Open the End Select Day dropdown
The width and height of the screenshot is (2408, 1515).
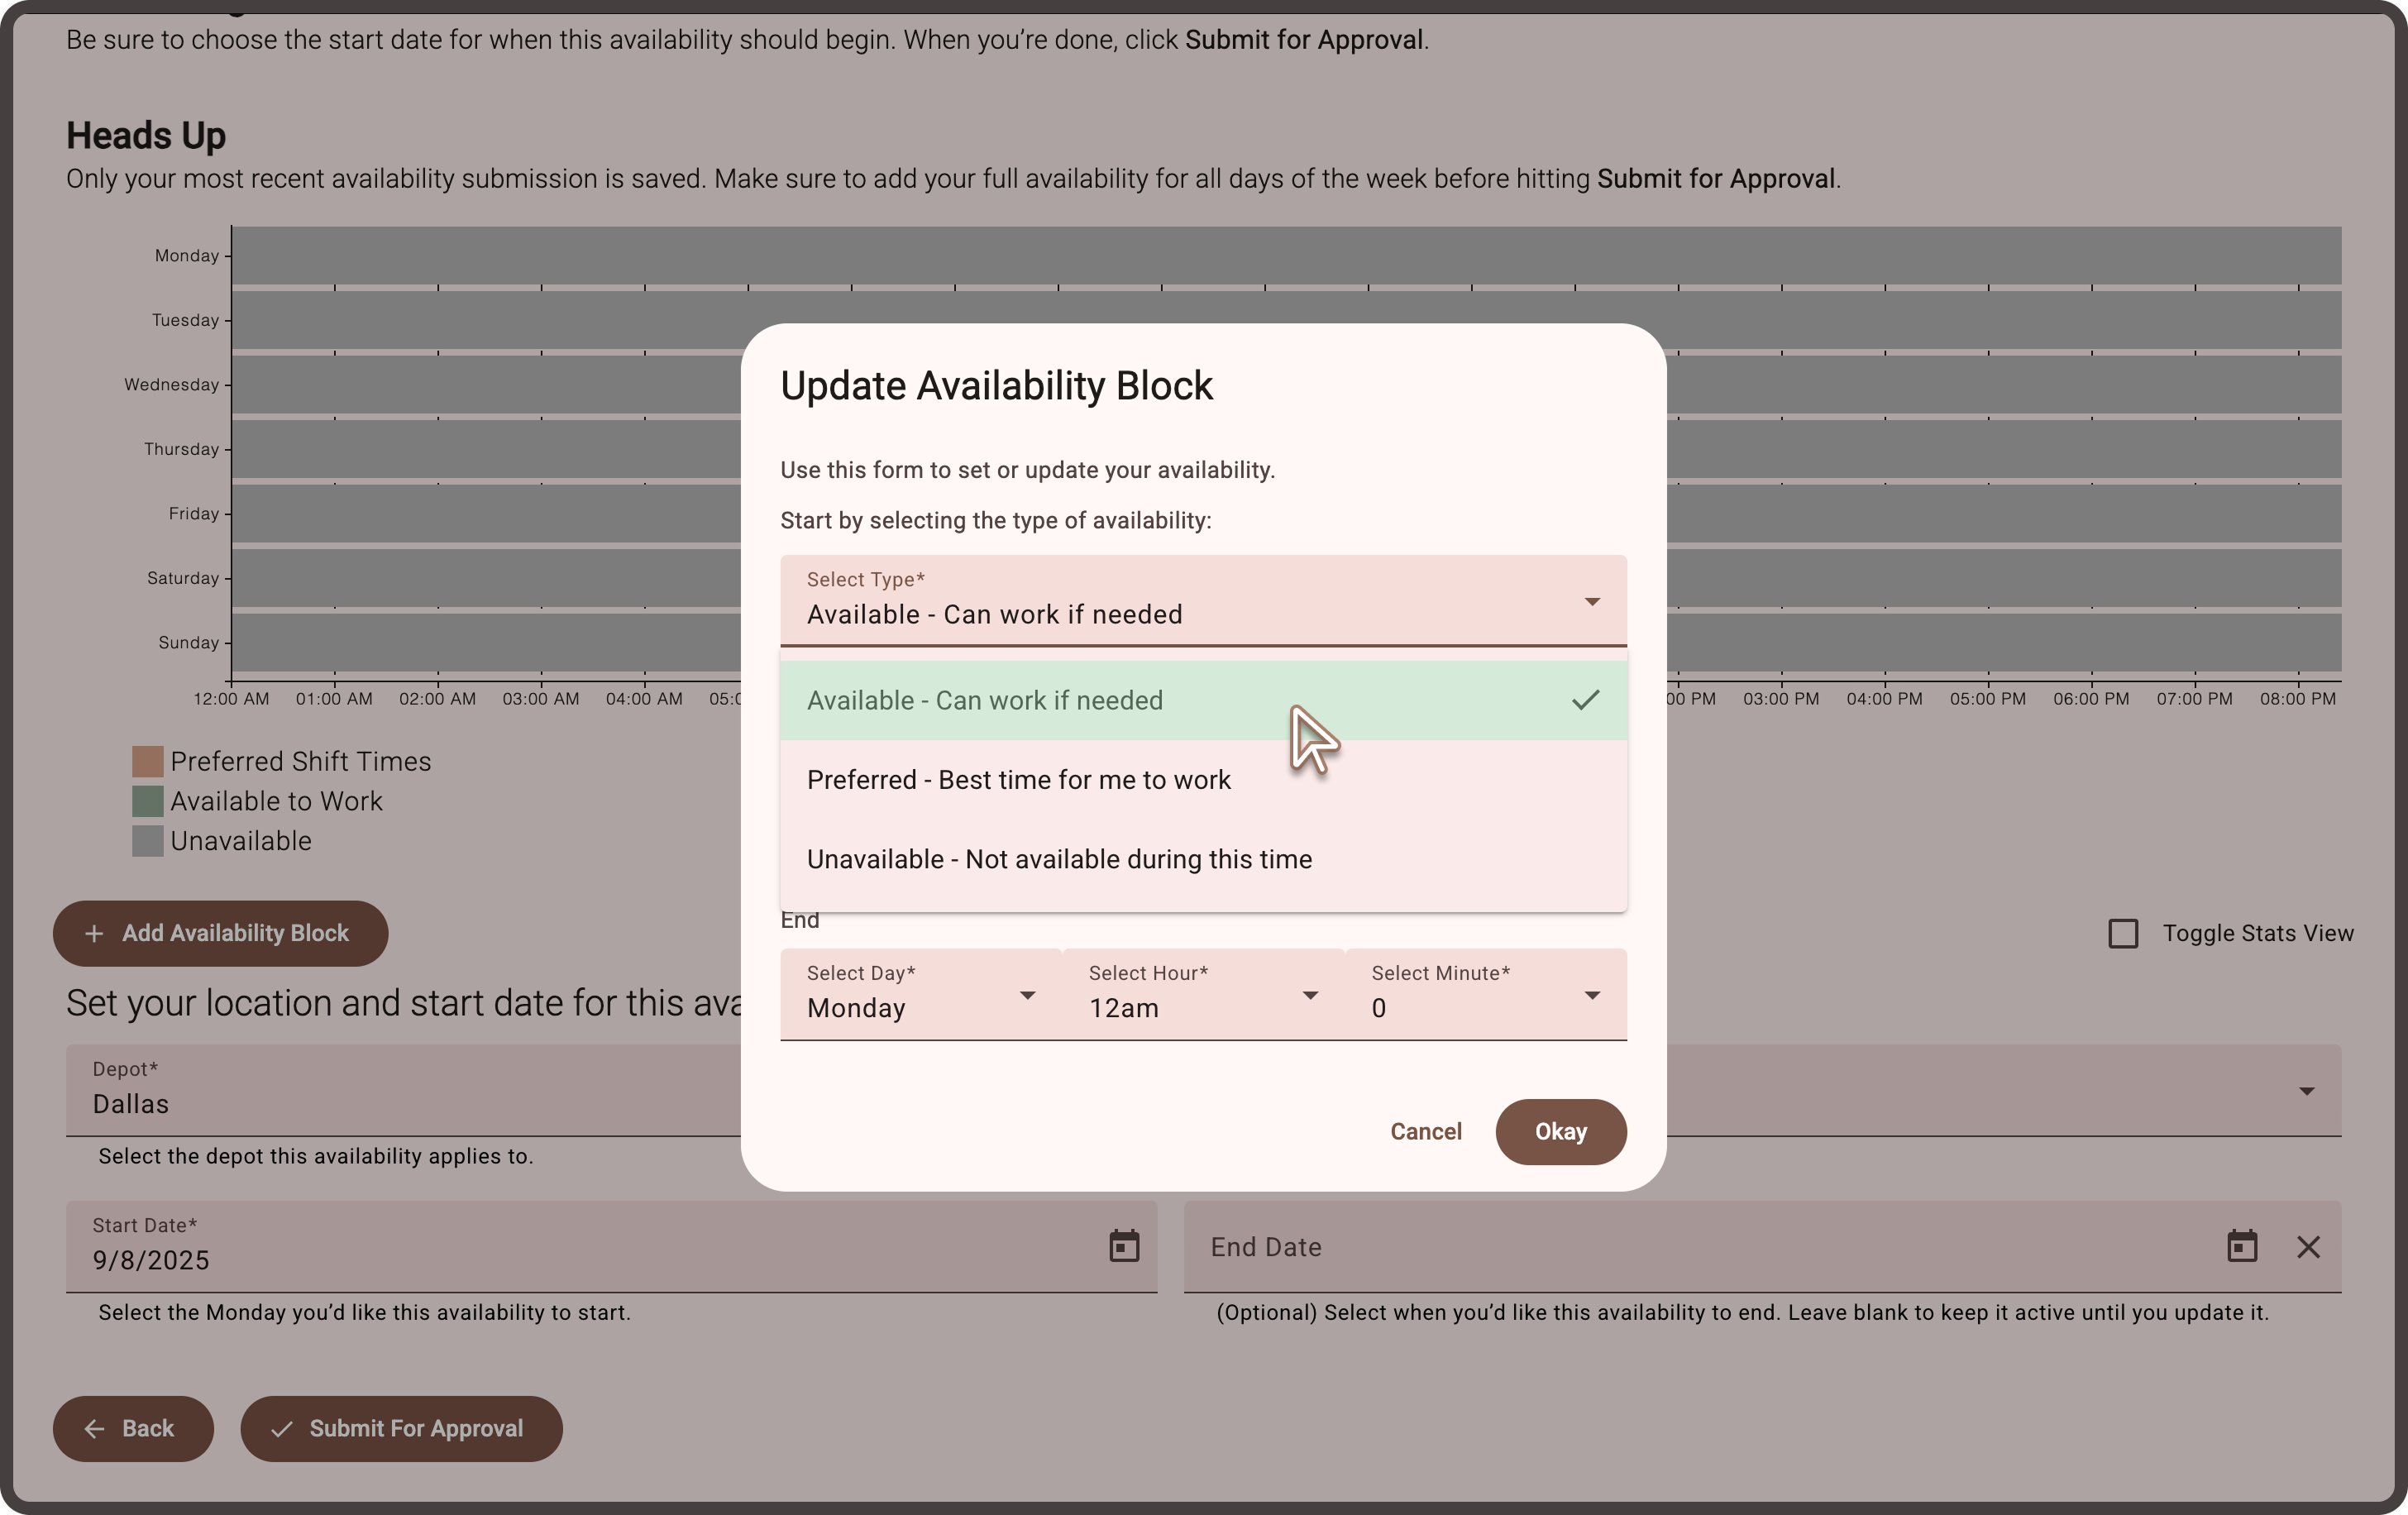coord(920,995)
